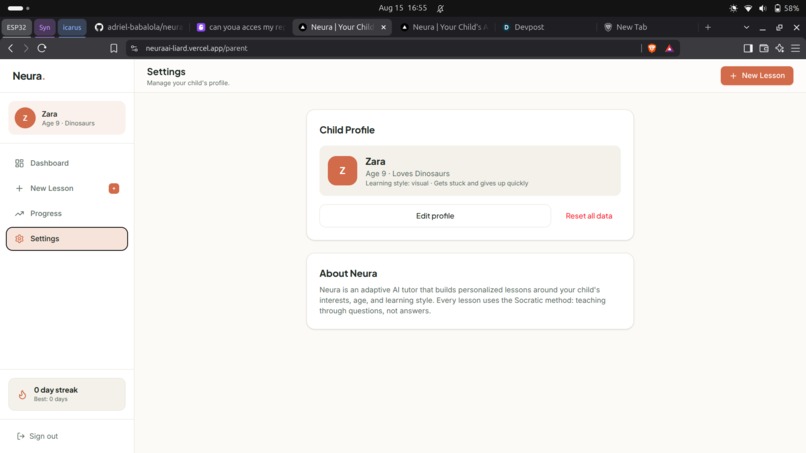Open Progress from the sidebar
This screenshot has width=806, height=453.
tap(67, 213)
